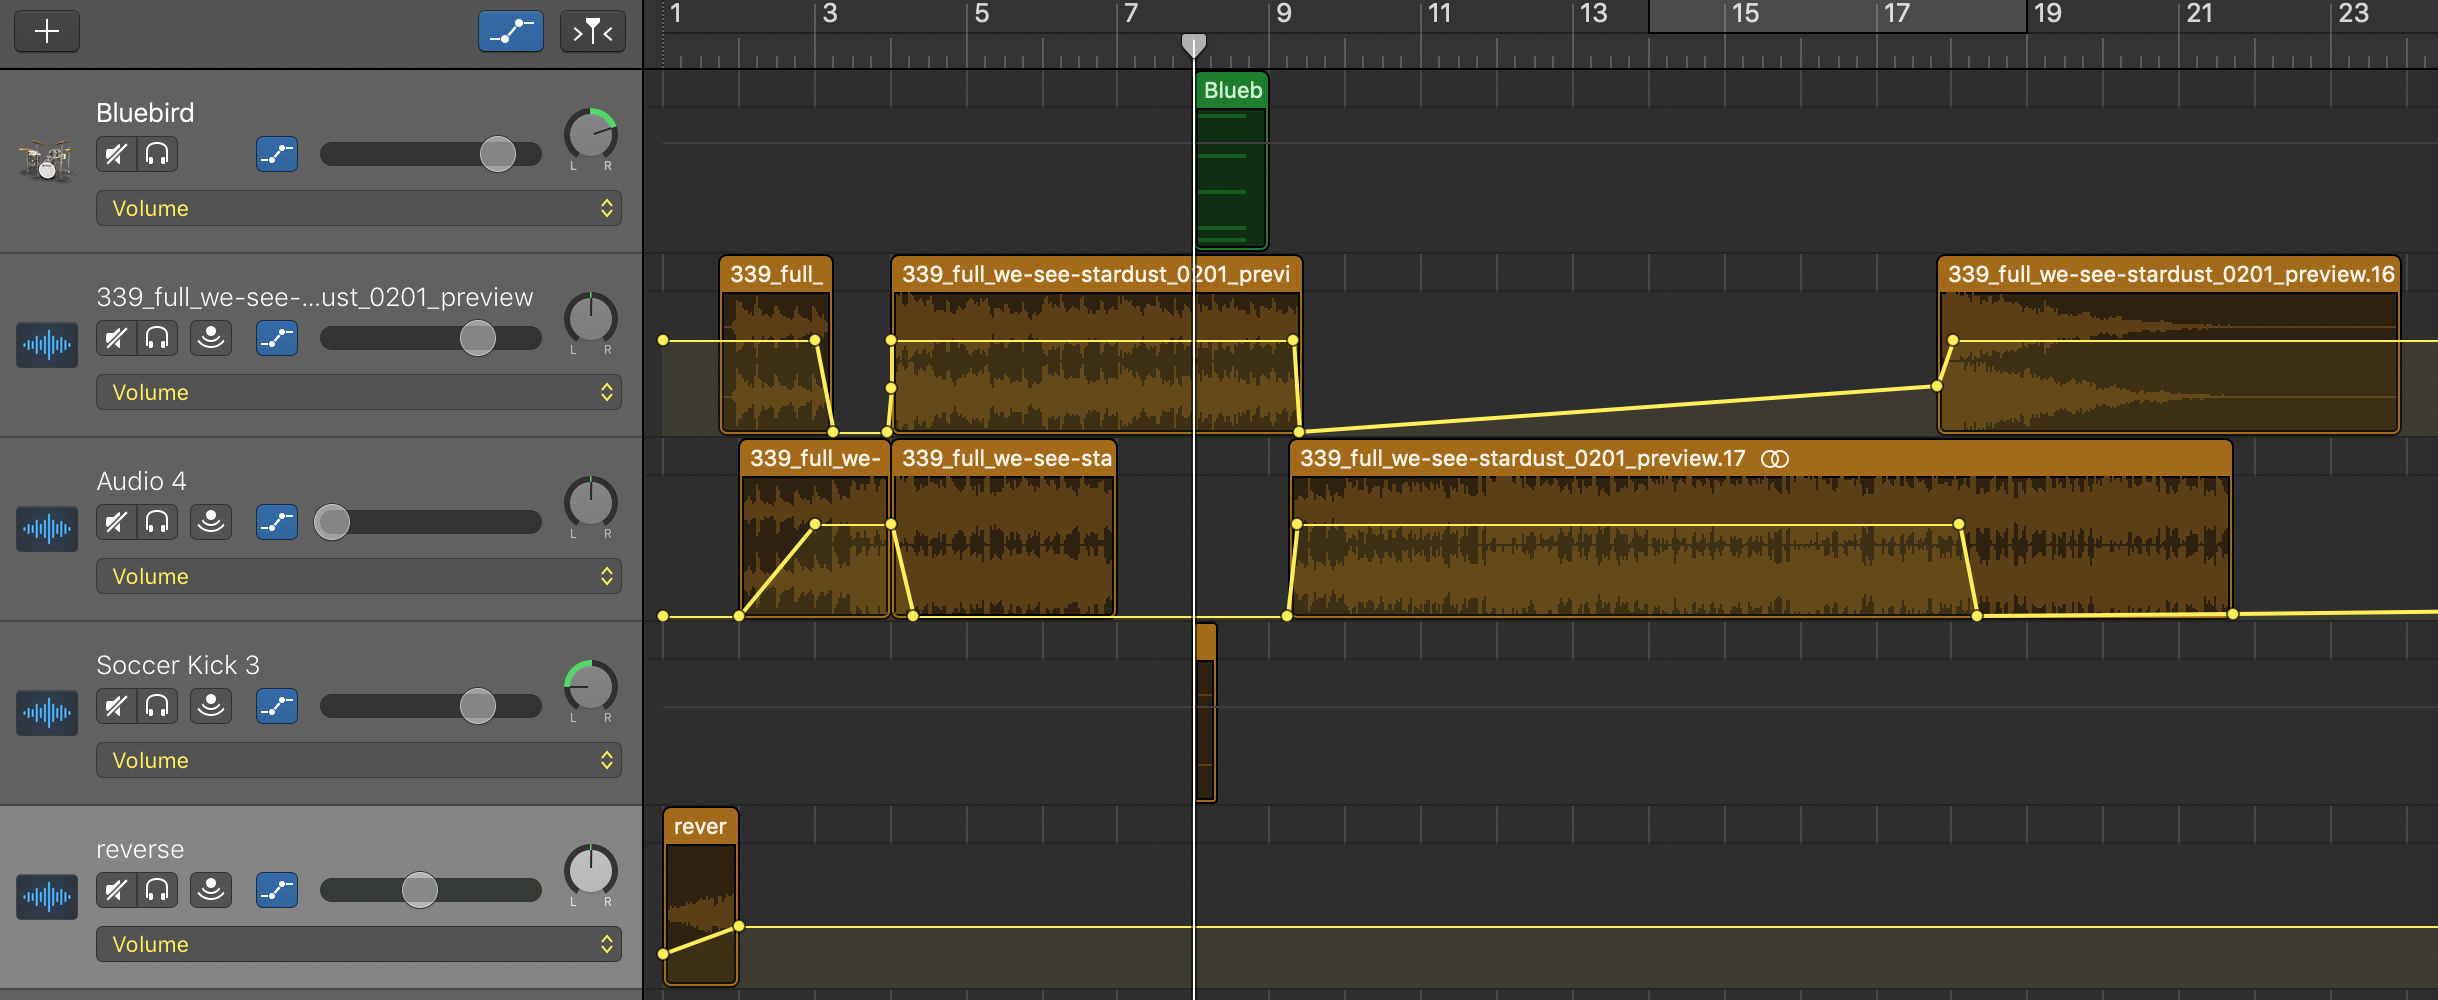This screenshot has width=2438, height=1000.
Task: Open the reverse track Volume dropdown
Action: [359, 944]
